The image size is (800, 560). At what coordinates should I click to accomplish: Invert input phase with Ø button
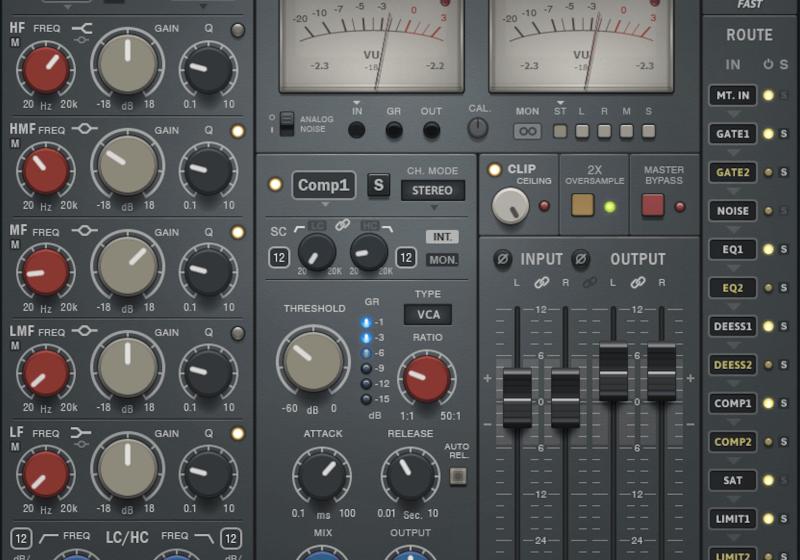[502, 259]
